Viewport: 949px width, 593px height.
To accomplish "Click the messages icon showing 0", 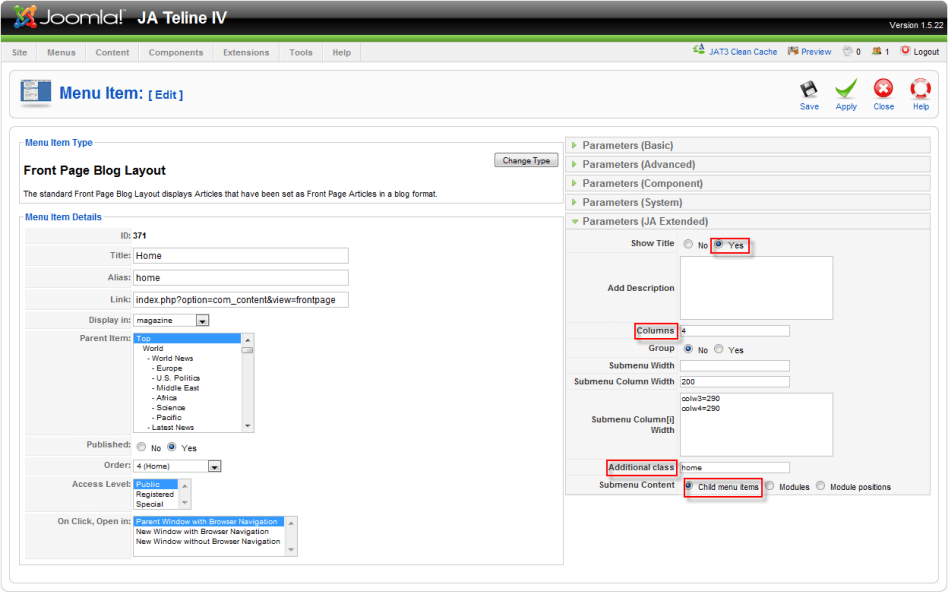I will click(x=847, y=51).
